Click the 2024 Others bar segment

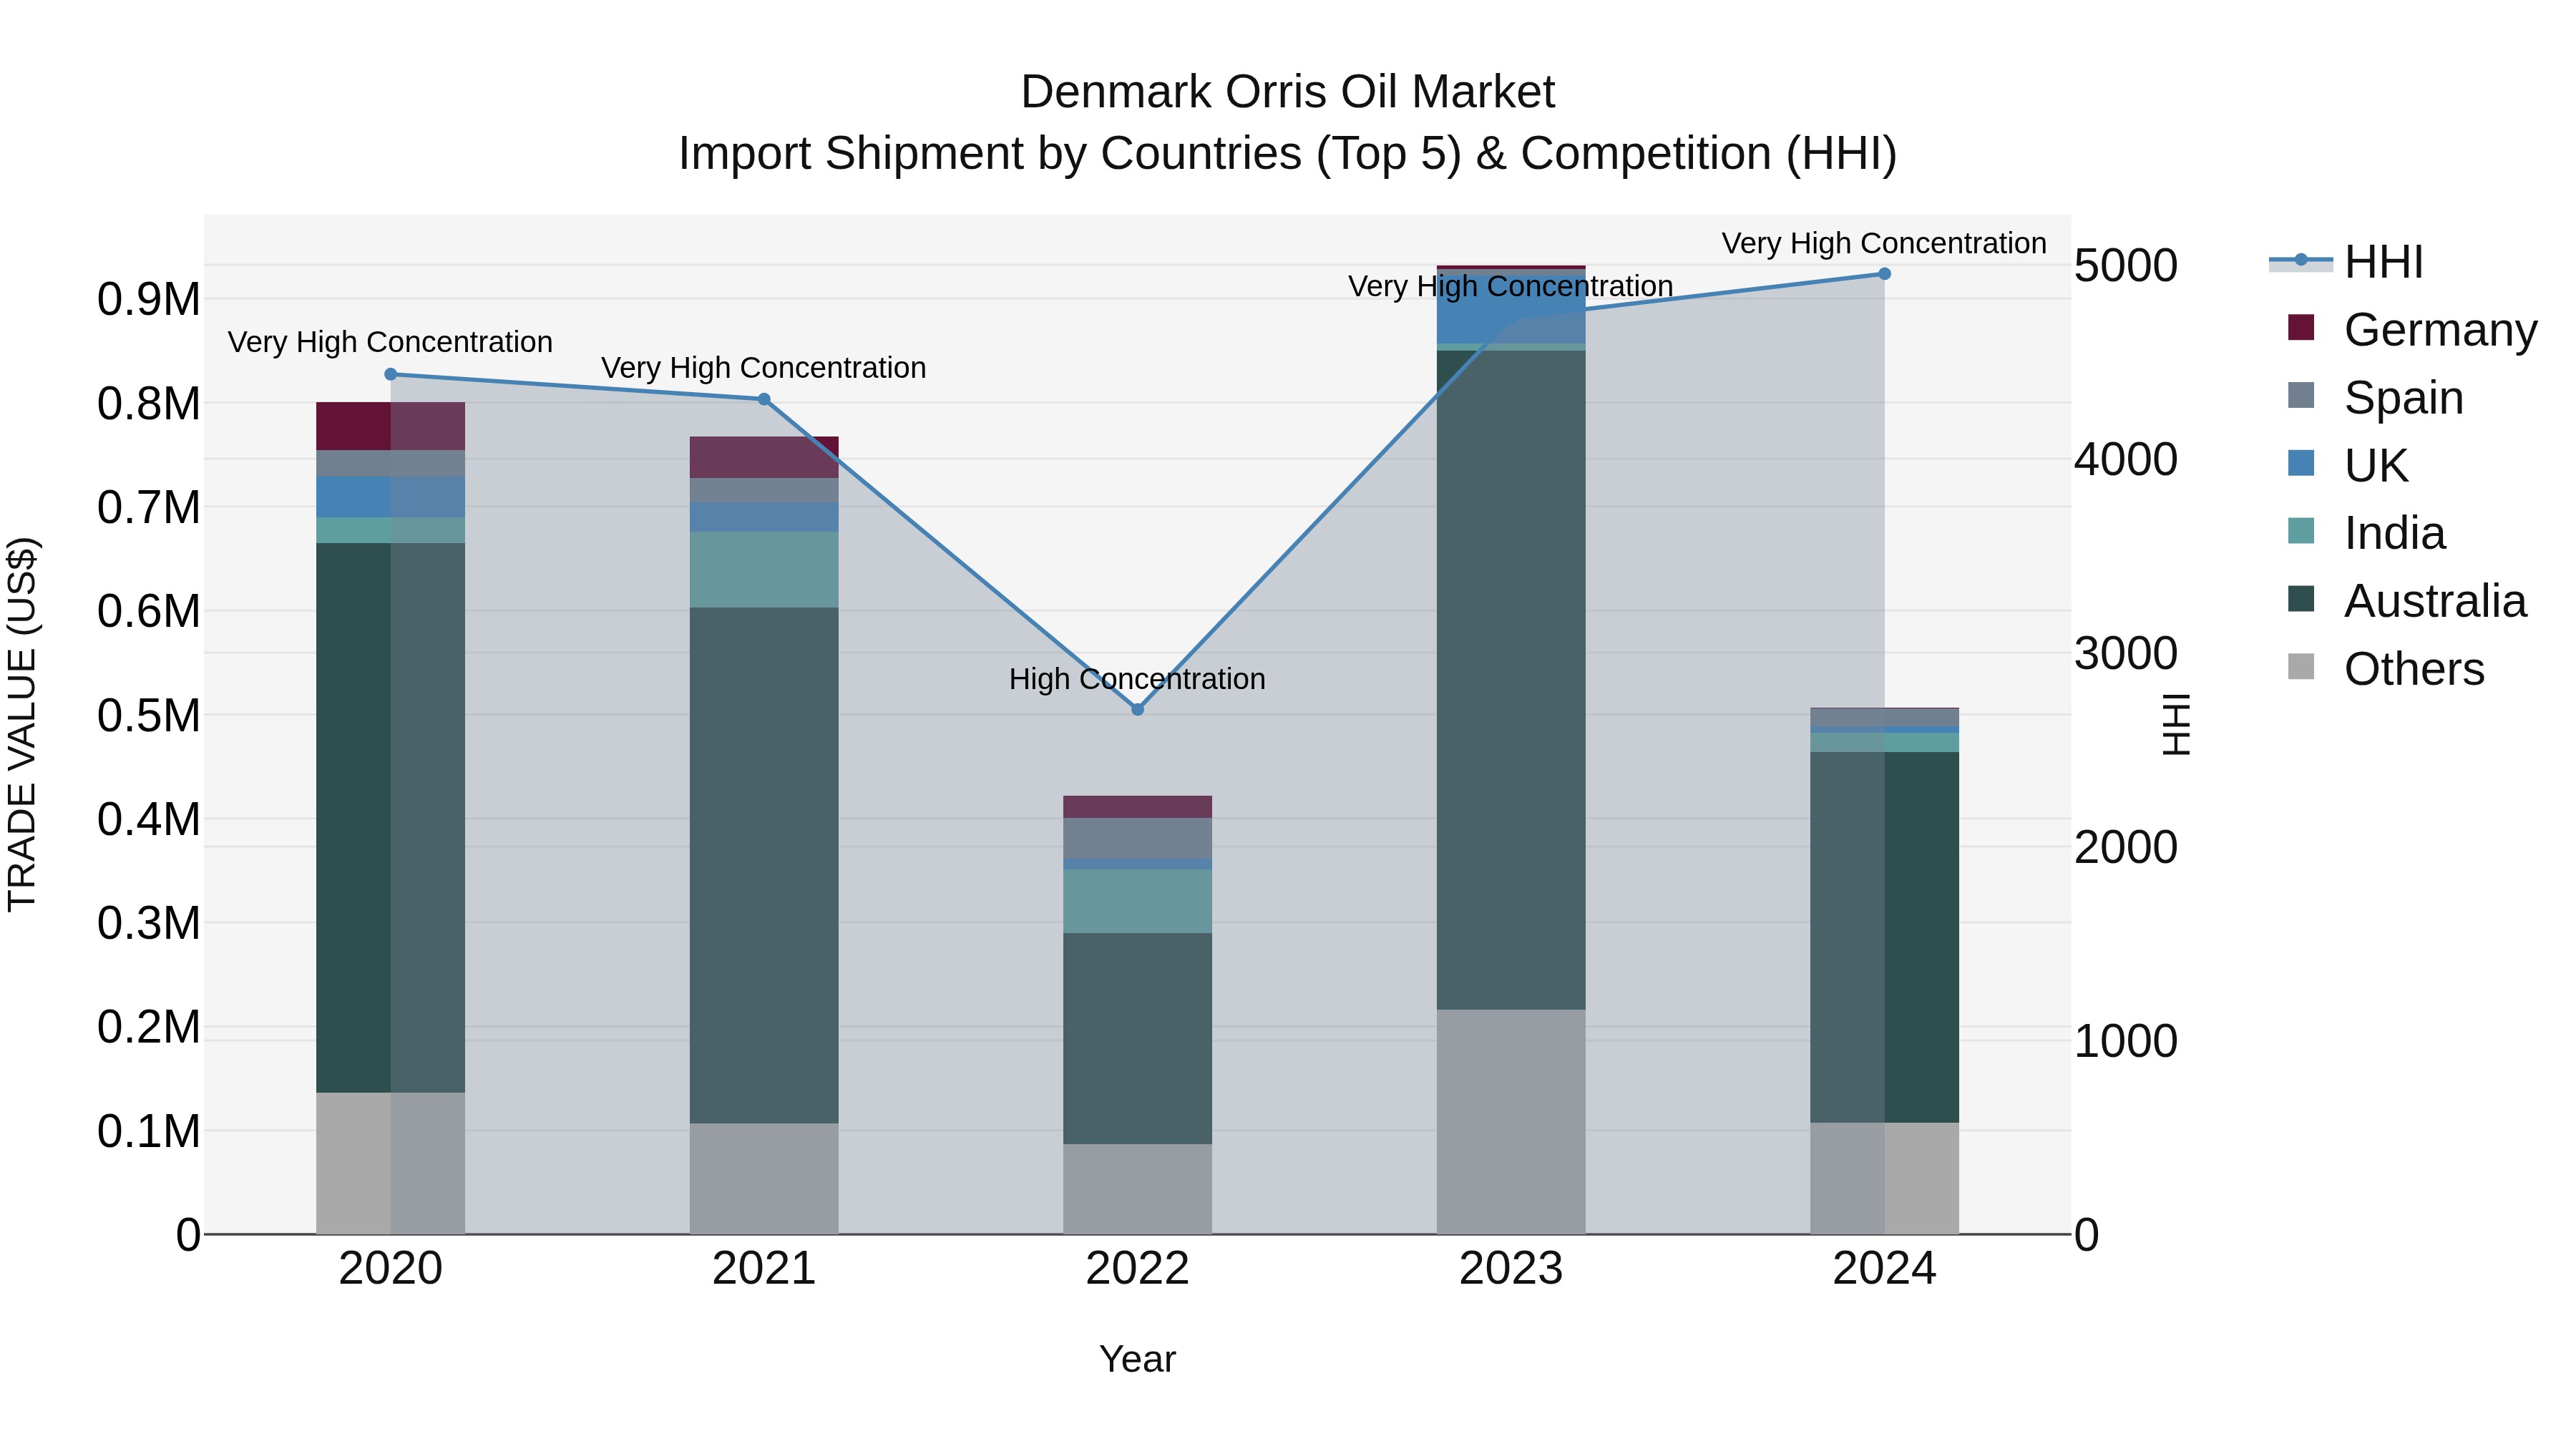tap(1884, 1179)
